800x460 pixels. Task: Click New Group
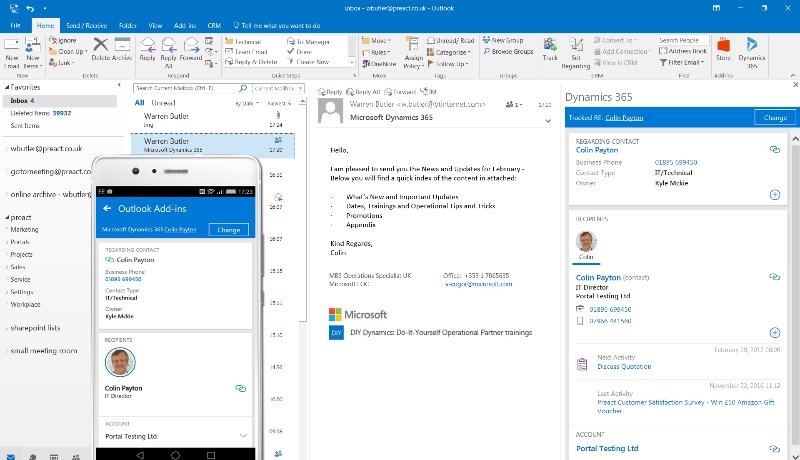click(503, 40)
